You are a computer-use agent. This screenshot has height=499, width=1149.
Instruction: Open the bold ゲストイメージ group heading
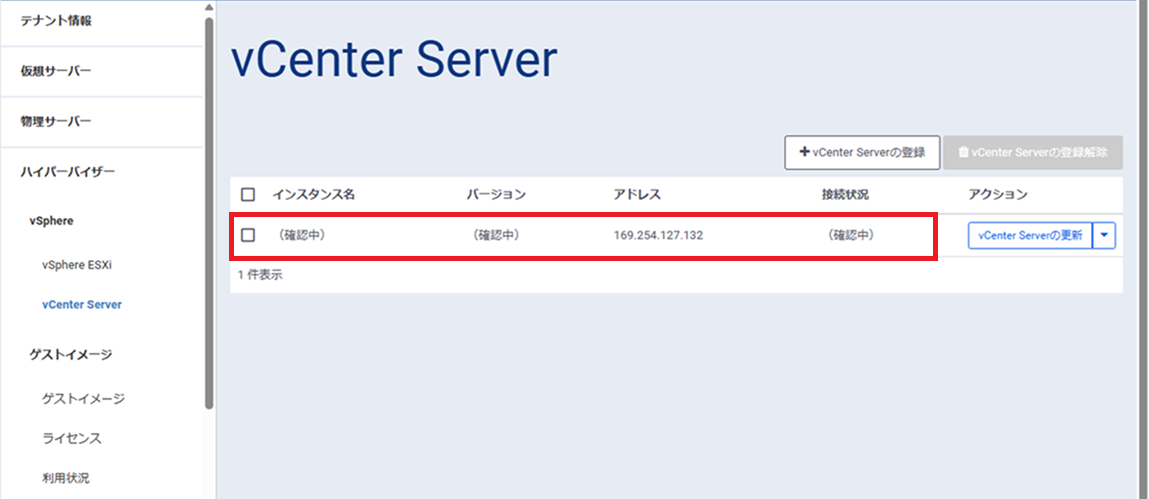coord(70,355)
